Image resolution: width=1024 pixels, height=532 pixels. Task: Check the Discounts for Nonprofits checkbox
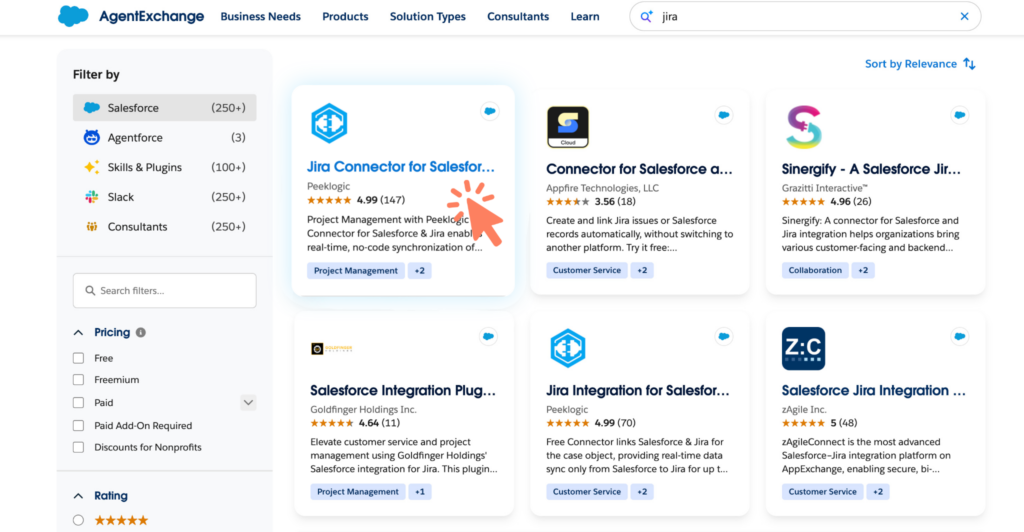[x=78, y=447]
